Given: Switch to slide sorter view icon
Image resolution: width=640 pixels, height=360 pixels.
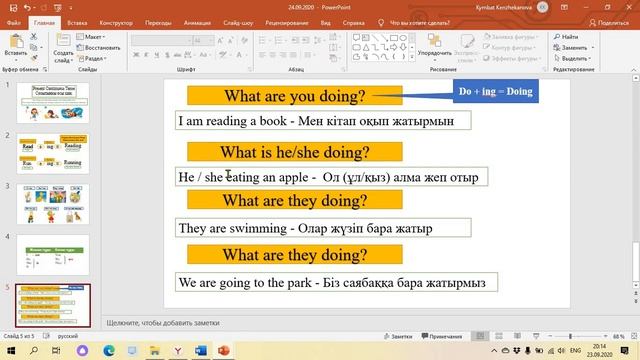Looking at the screenshot, I should pyautogui.click(x=499, y=336).
